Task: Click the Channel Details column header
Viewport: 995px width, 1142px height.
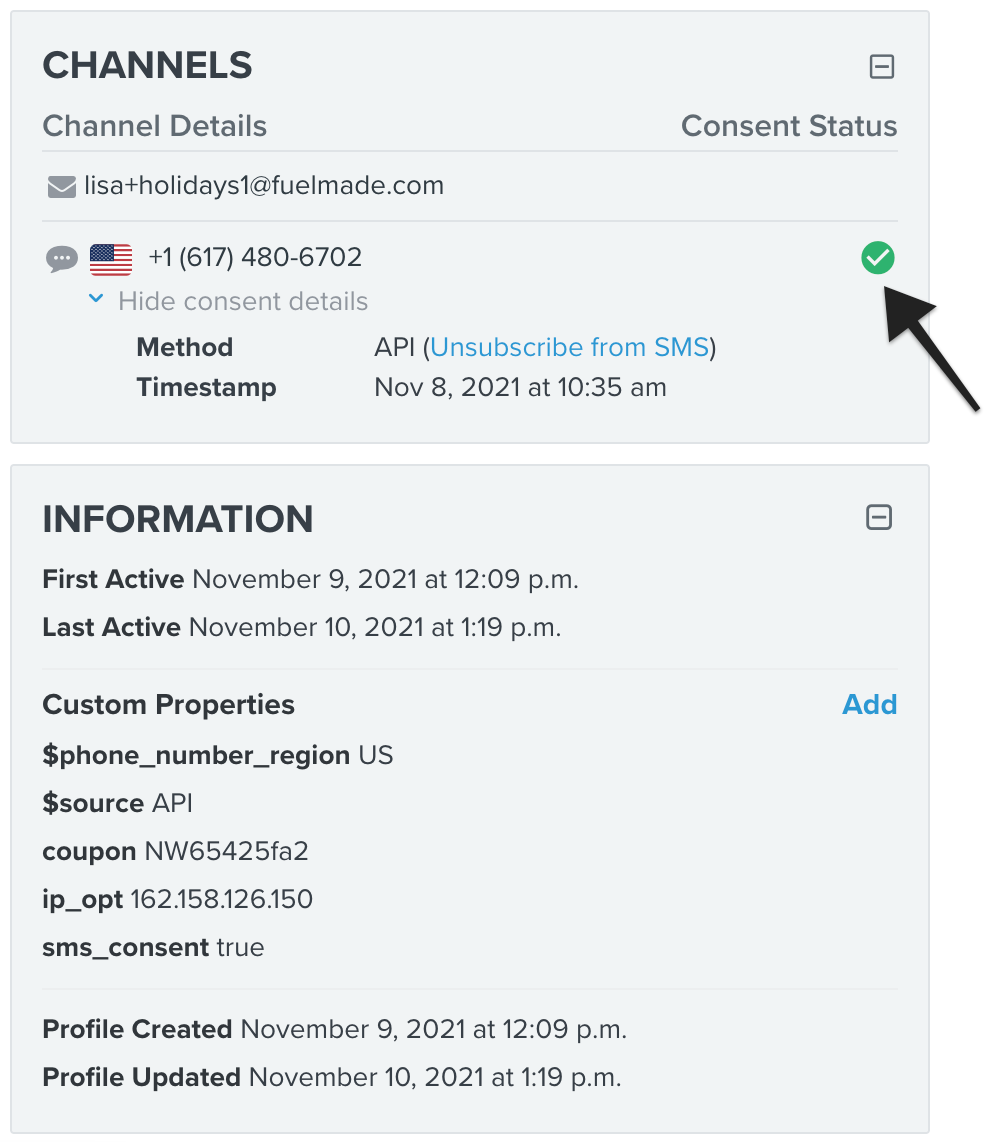Action: pyautogui.click(x=155, y=126)
